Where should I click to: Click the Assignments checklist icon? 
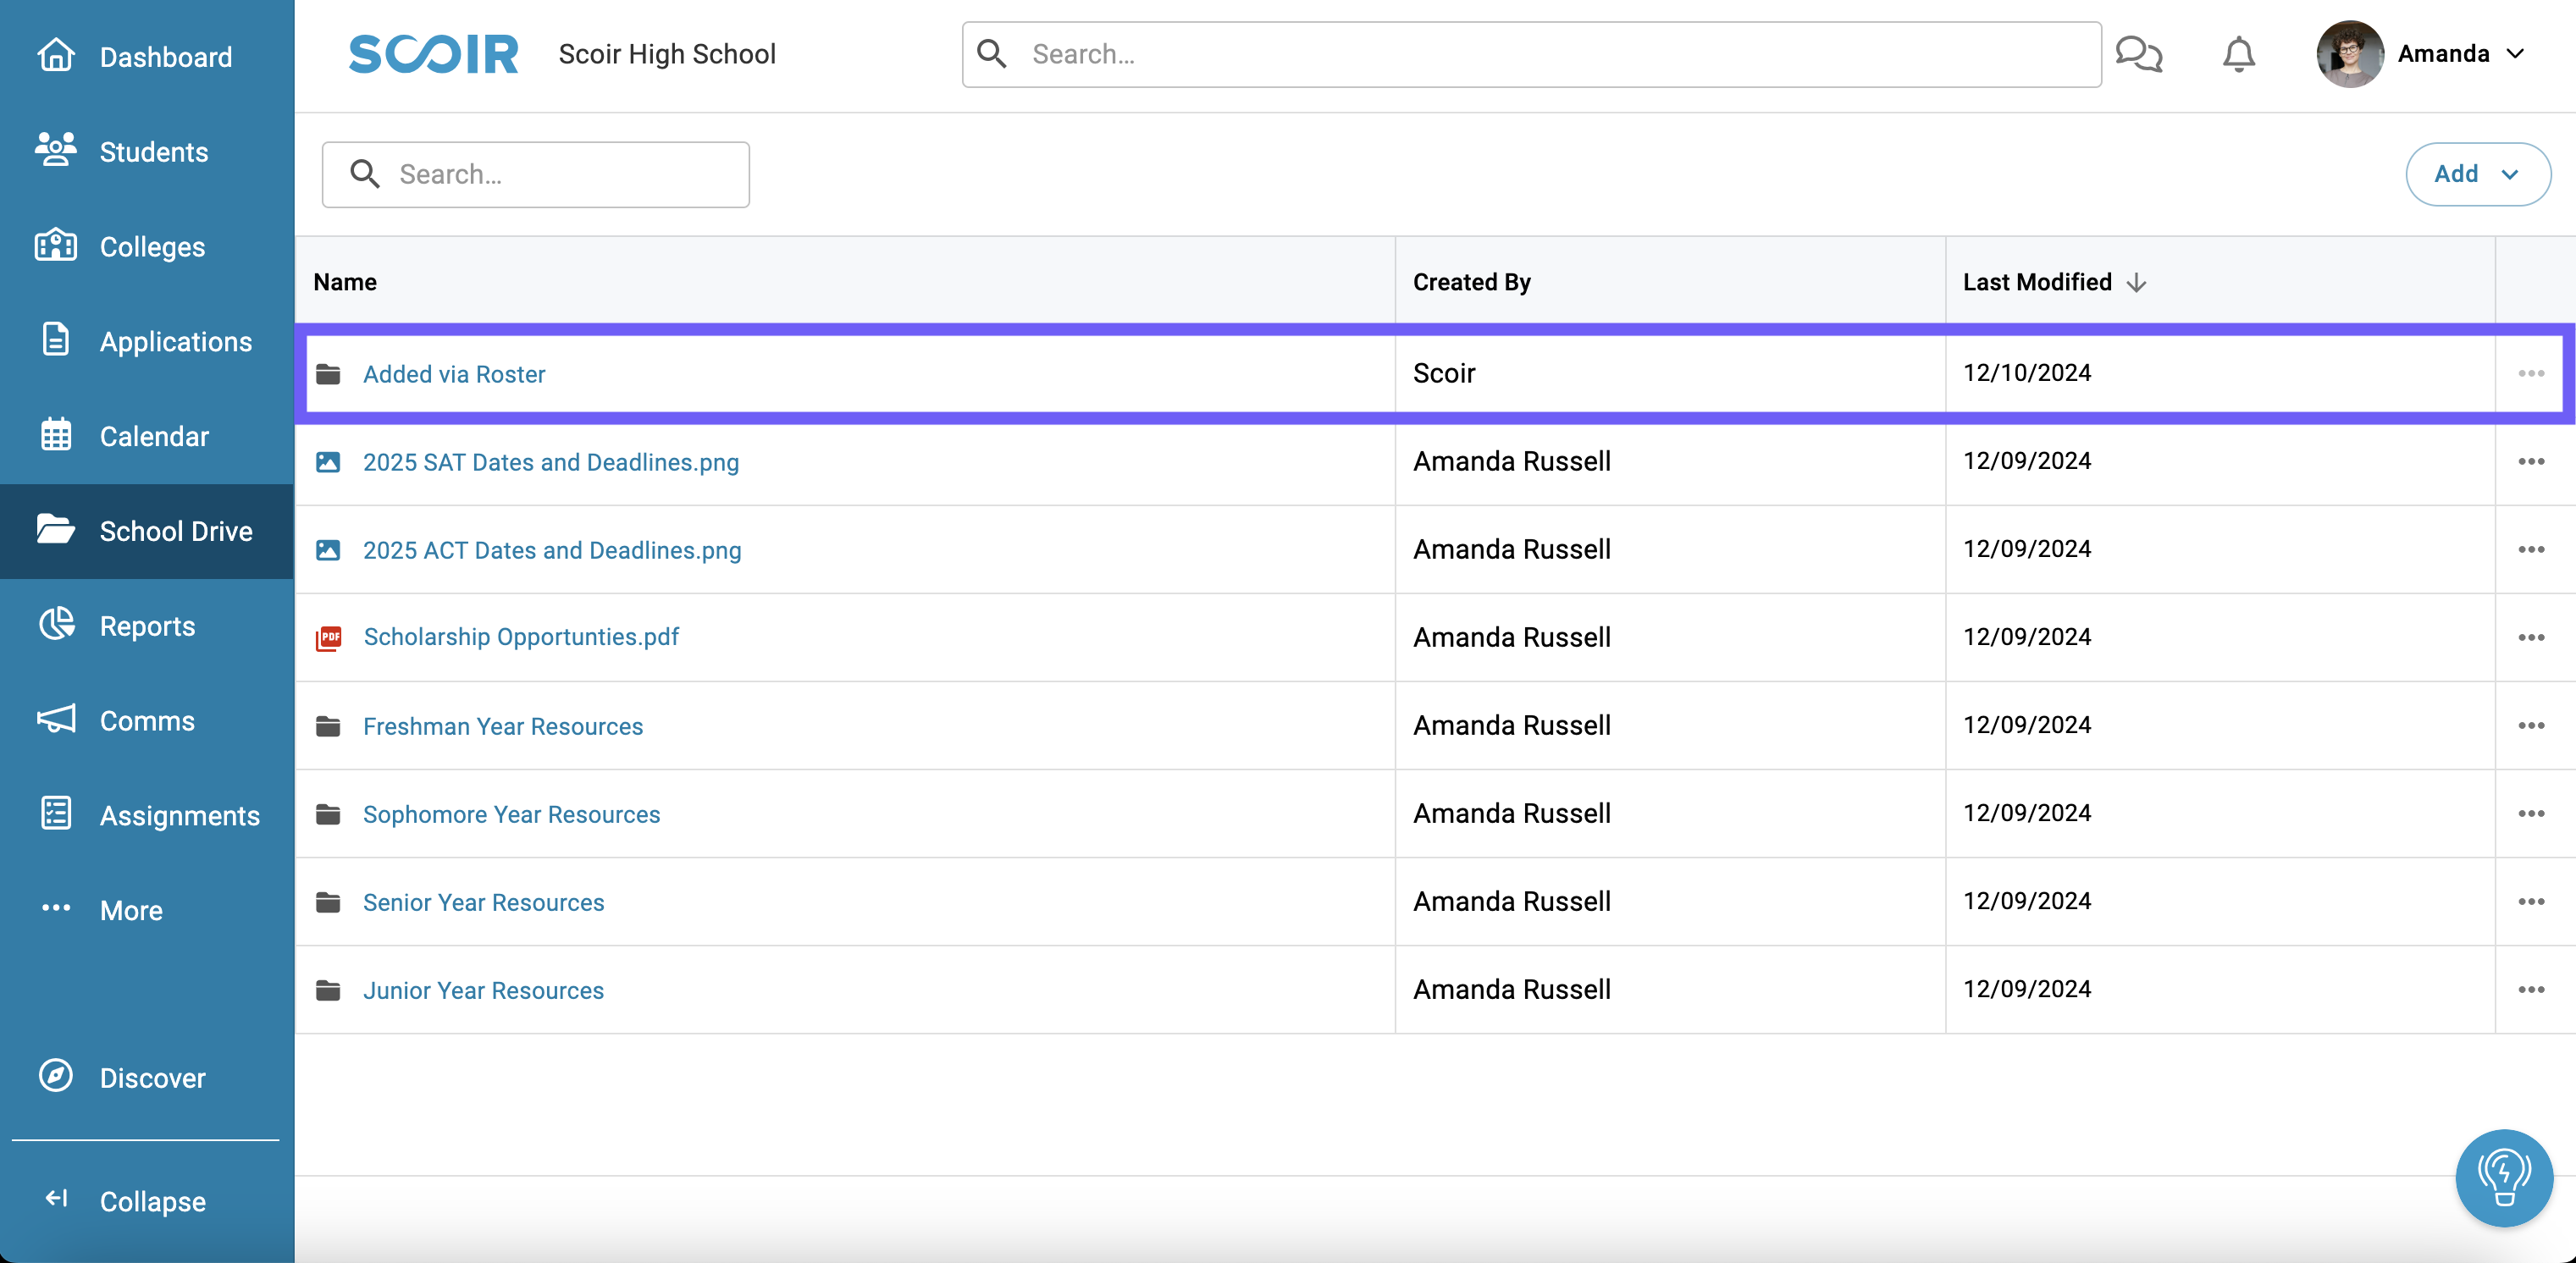pyautogui.click(x=56, y=814)
